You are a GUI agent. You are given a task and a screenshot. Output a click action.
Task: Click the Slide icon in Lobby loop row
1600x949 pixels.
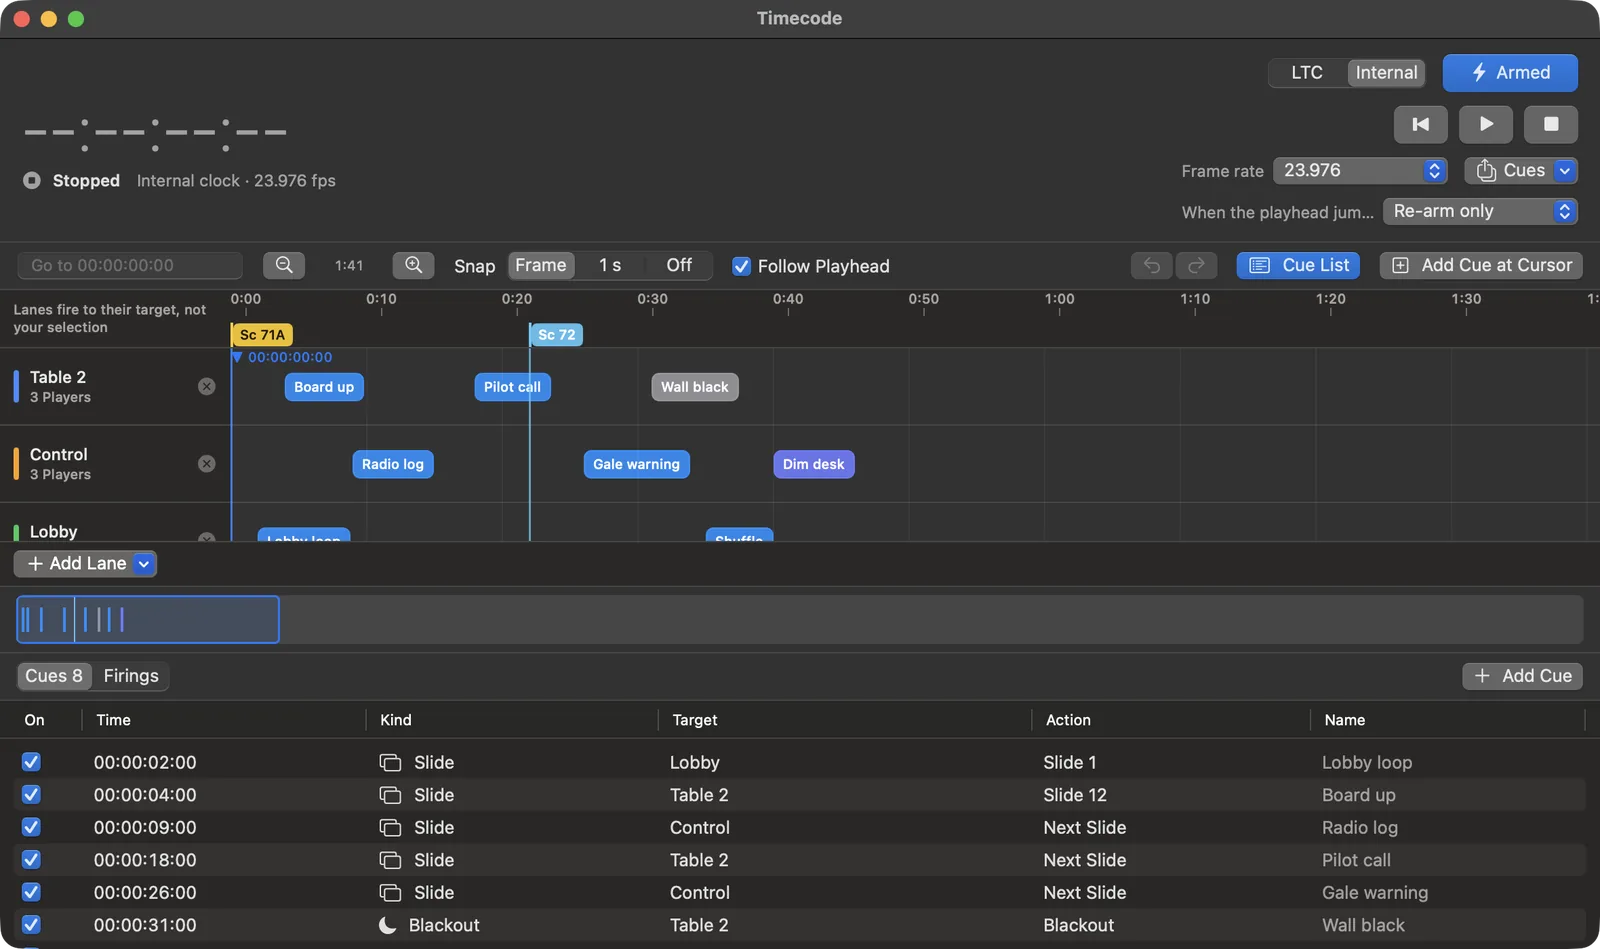[390, 763]
